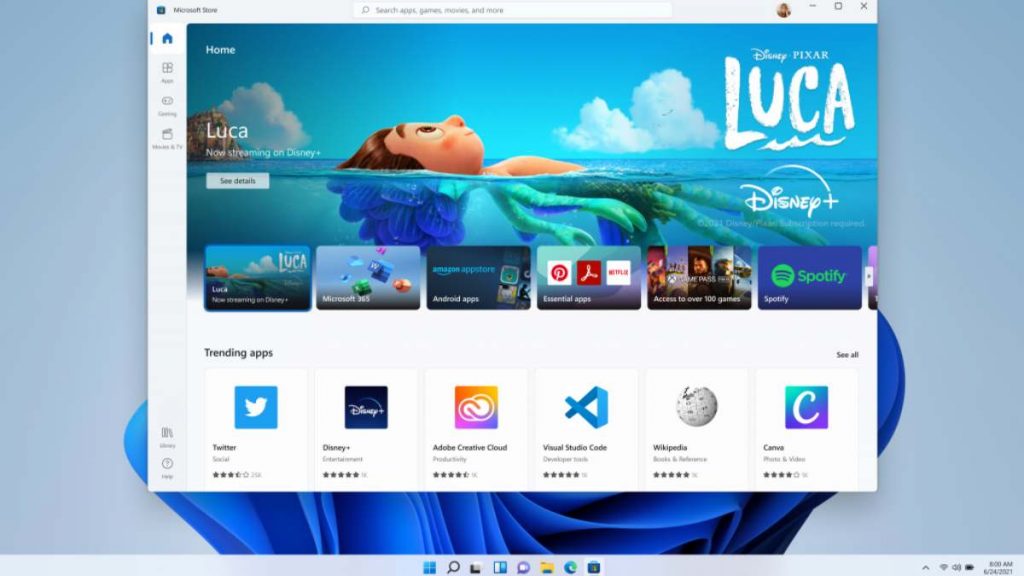Click the Wikipedia globe icon
The height and width of the screenshot is (576, 1024).
pyautogui.click(x=697, y=406)
